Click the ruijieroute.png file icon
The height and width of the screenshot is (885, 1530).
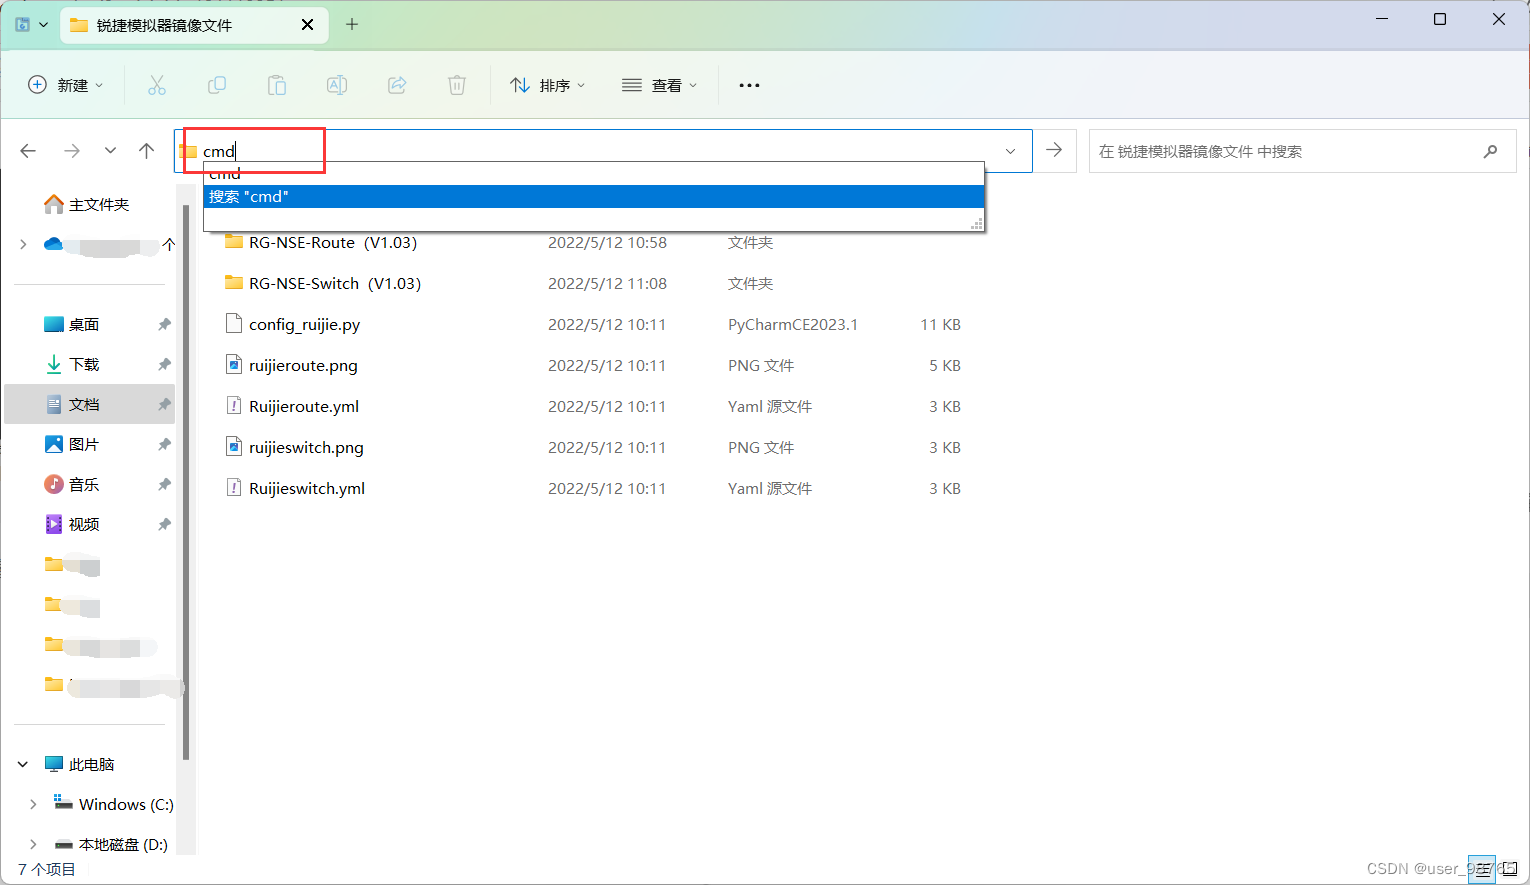[x=234, y=365]
